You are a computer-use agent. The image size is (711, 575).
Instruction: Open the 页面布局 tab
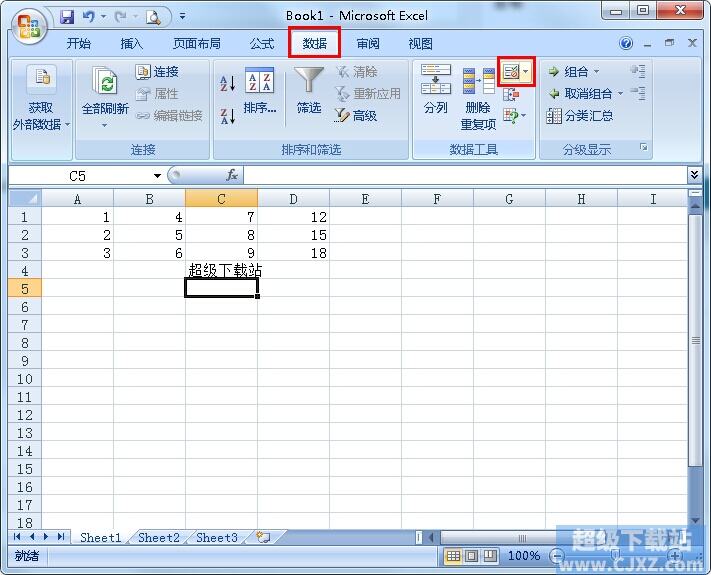click(x=197, y=44)
